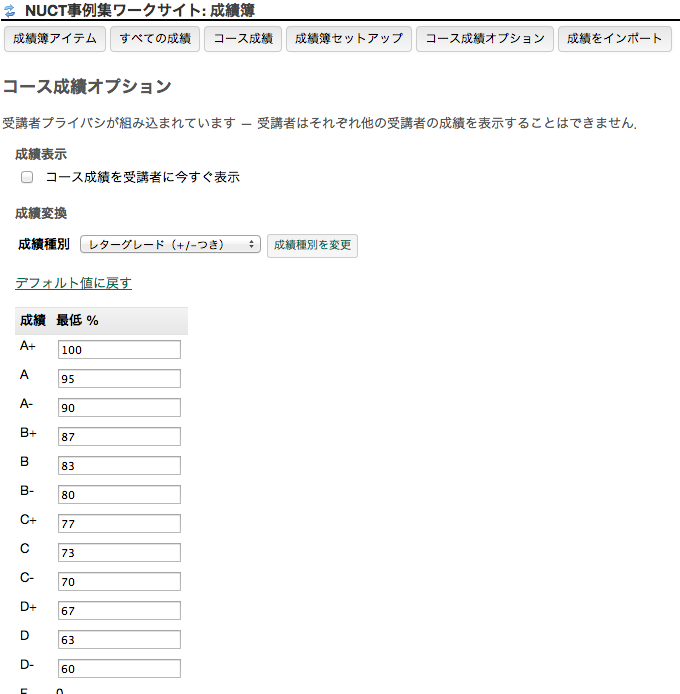Image resolution: width=680 pixels, height=694 pixels.
Task: Switch to the すべての成績 tab
Action: pyautogui.click(x=155, y=39)
